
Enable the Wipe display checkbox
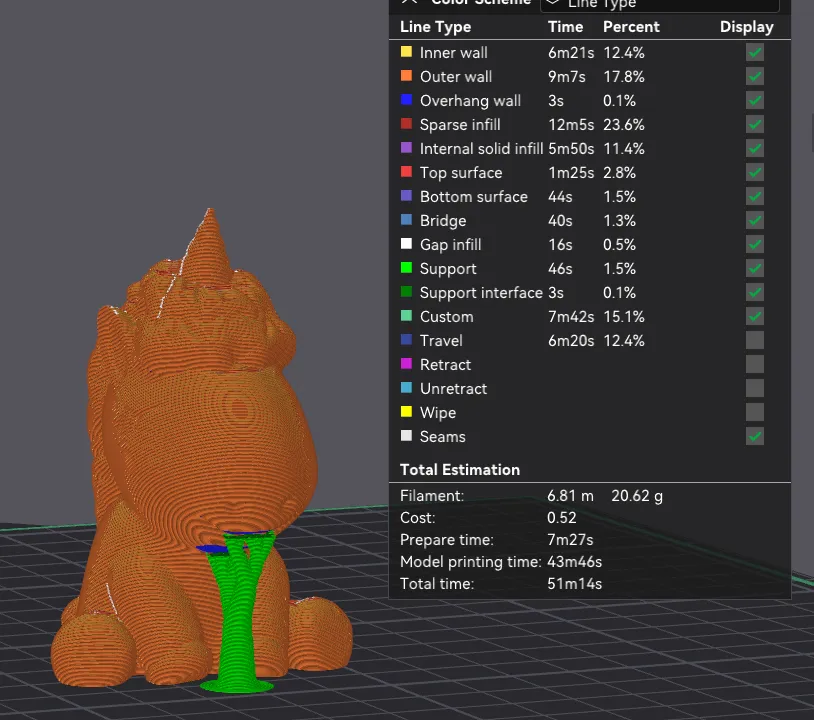[x=755, y=412]
